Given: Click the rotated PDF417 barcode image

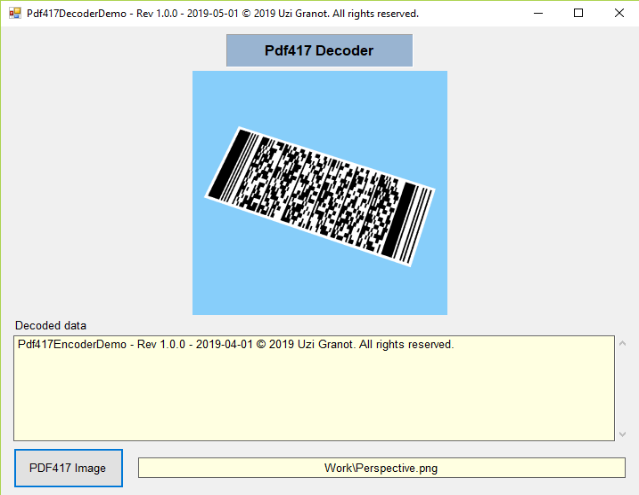Looking at the screenshot, I should (320, 196).
